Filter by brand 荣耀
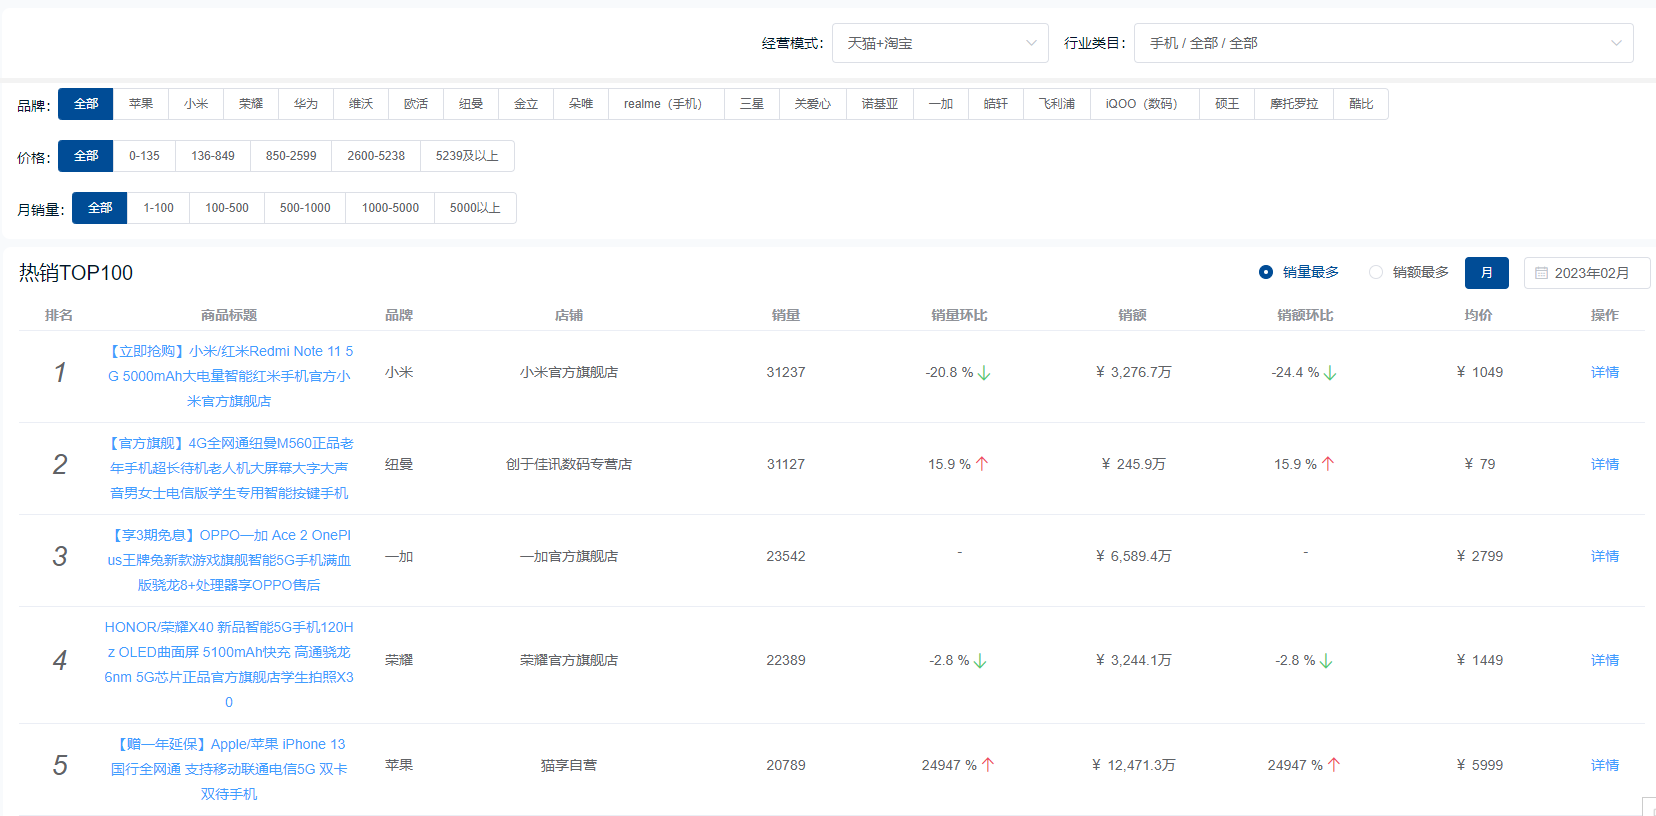This screenshot has height=816, width=1656. tap(251, 104)
